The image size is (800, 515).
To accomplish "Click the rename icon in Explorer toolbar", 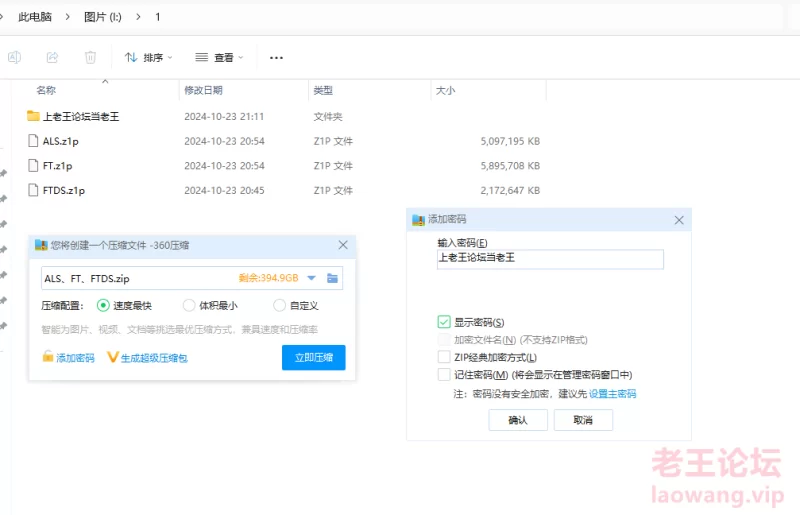I will [x=15, y=58].
